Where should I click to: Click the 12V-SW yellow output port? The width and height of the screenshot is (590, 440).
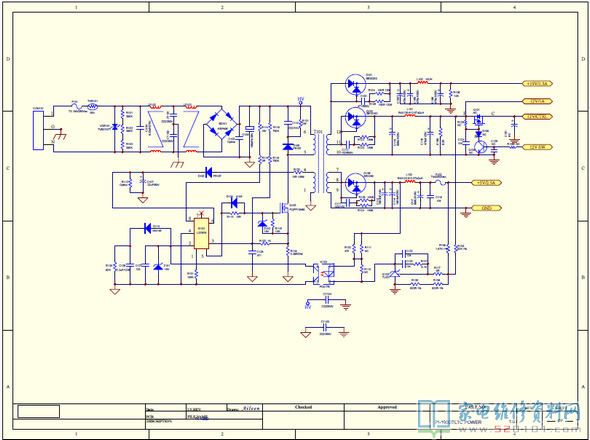pyautogui.click(x=538, y=147)
